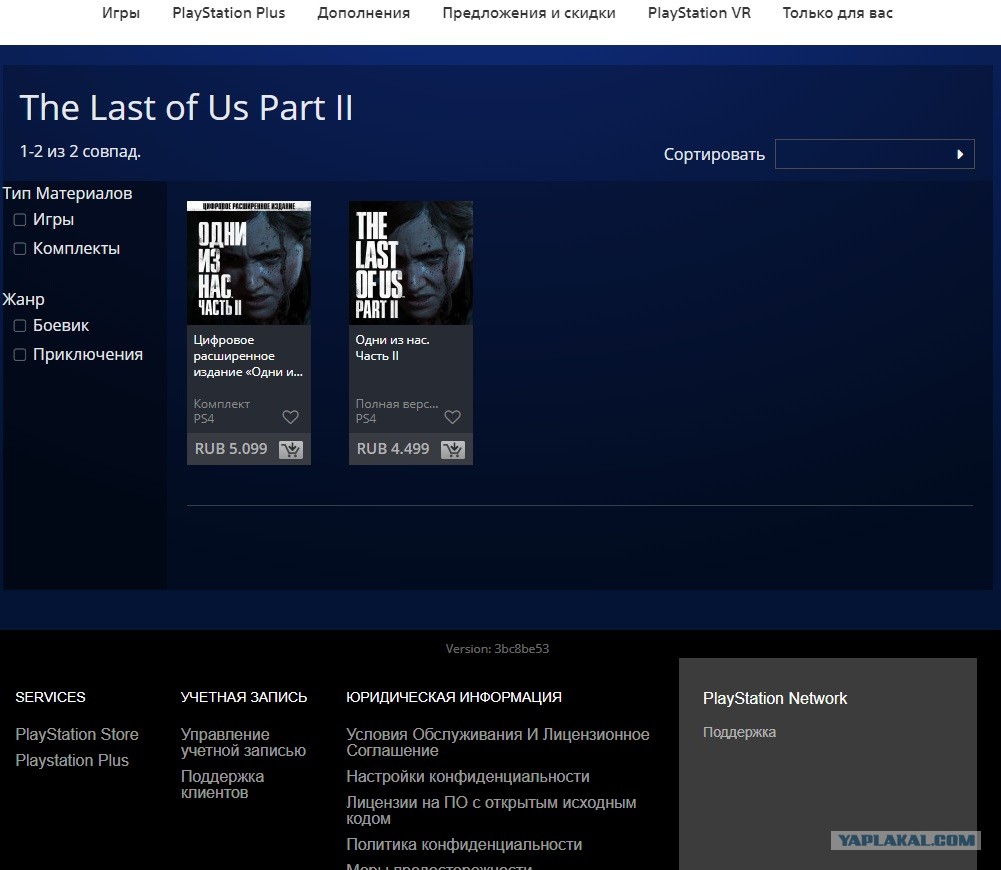
Task: Open Предложения и скидки menu item
Action: 529,13
